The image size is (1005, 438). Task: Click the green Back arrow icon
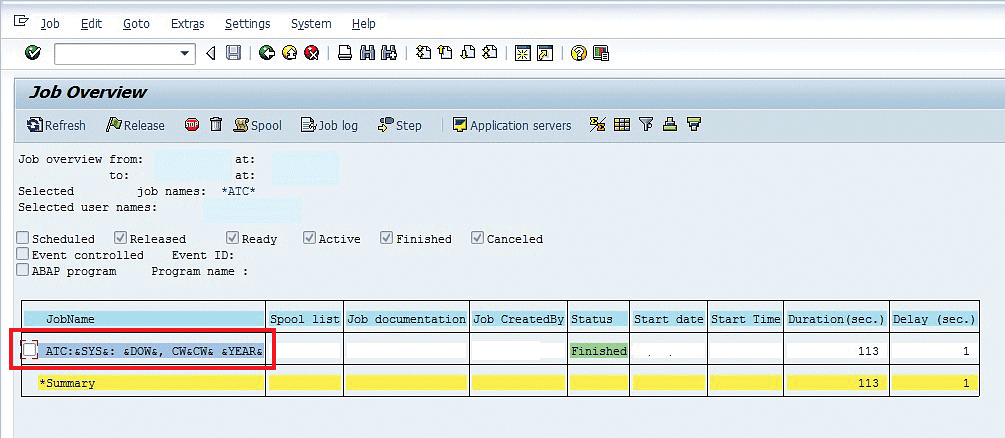coord(266,53)
